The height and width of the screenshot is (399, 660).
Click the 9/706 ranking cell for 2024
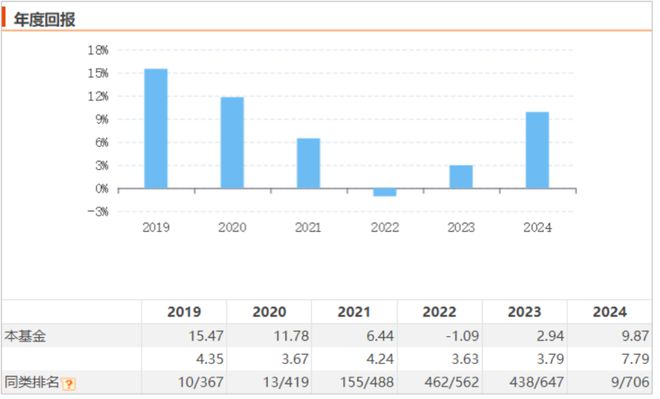[630, 382]
